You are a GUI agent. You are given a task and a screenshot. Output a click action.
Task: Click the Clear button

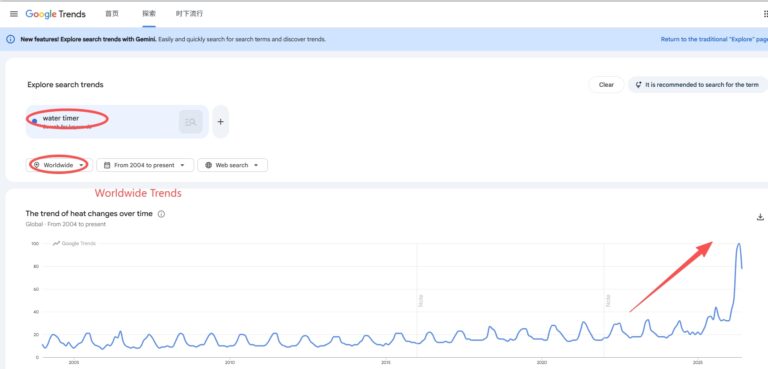pos(606,85)
